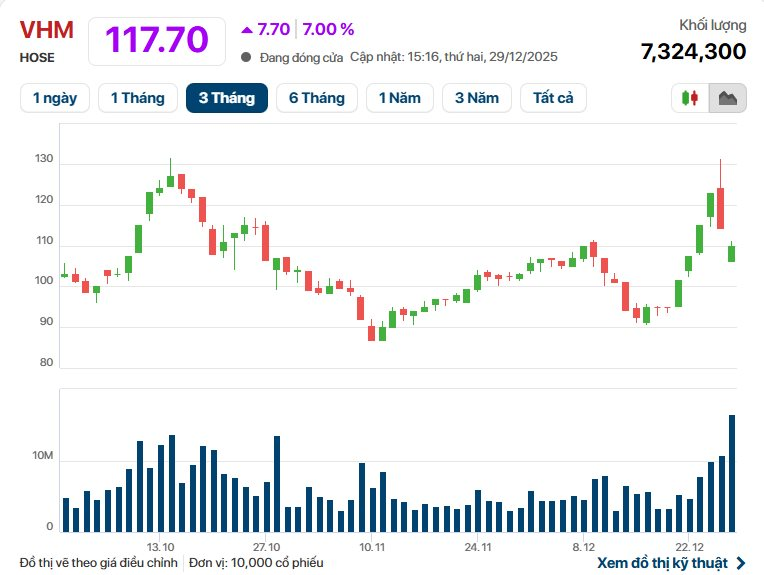
Task: Click the HOSE exchange label
Action: tap(37, 58)
